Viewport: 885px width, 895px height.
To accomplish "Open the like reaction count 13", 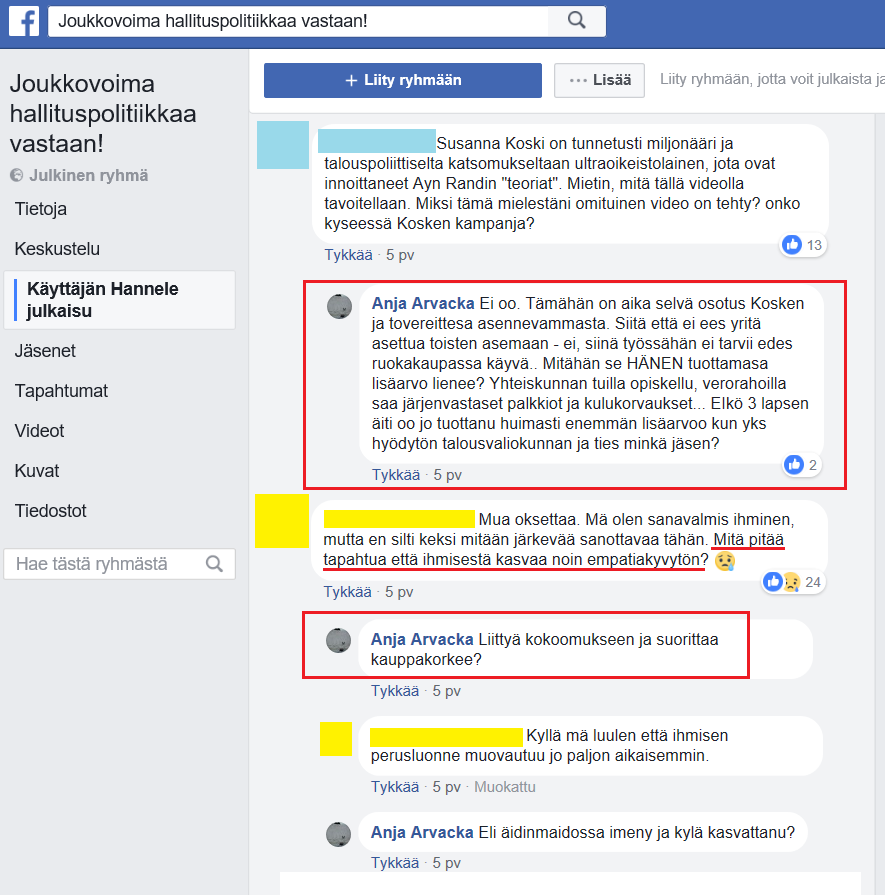I will [x=803, y=245].
